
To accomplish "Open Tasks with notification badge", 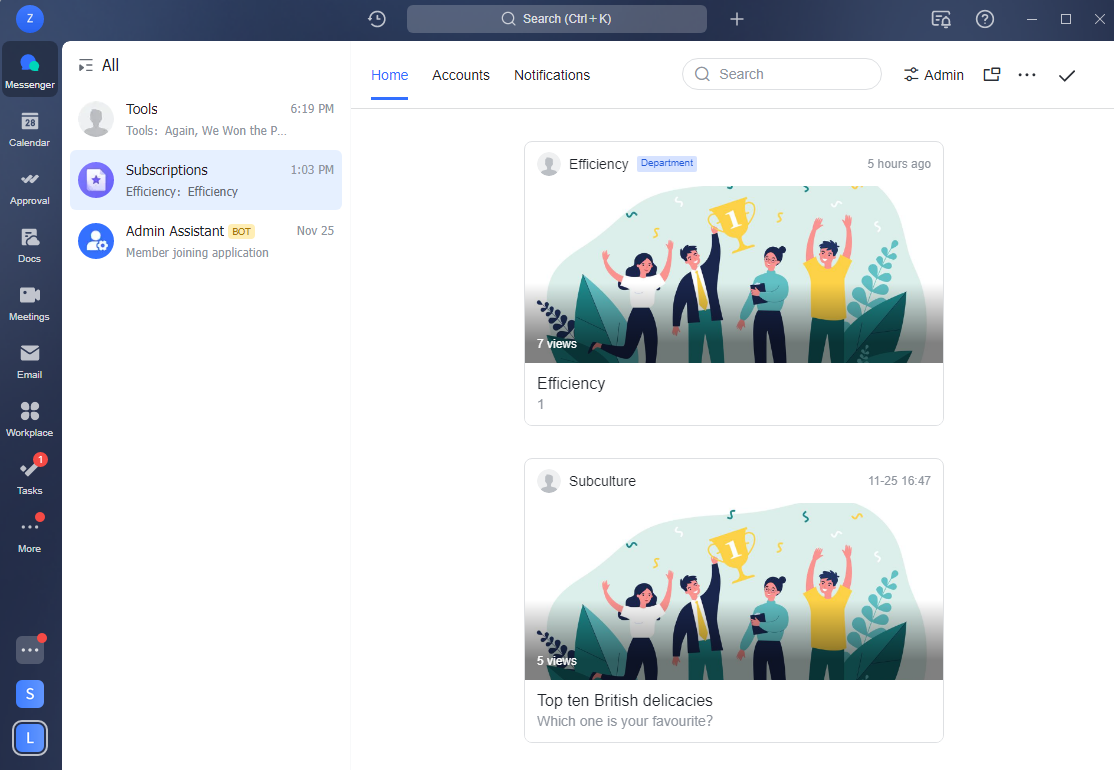I will pyautogui.click(x=29, y=476).
